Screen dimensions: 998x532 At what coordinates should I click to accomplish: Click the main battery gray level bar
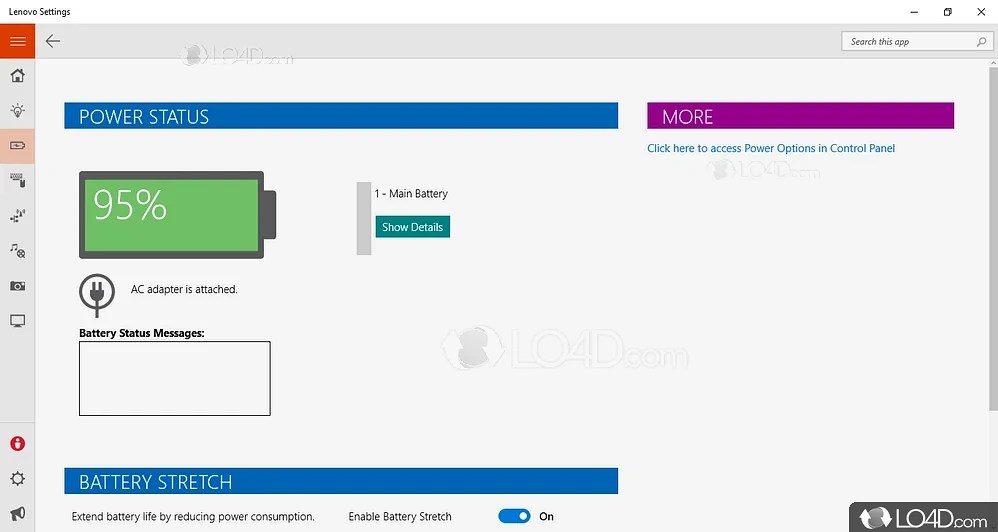tap(363, 218)
